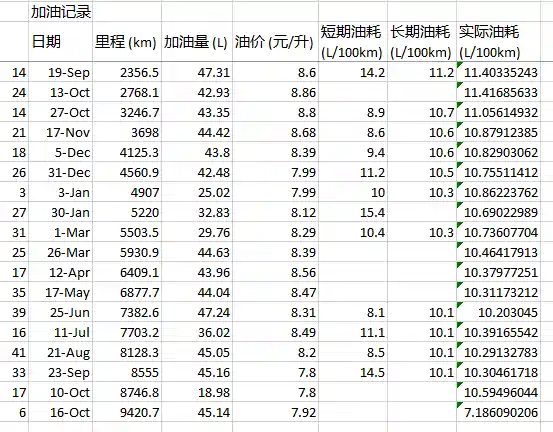This screenshot has height=432, width=553.
Task: Click the 15.4 short-term consumption cell
Action: coord(353,212)
